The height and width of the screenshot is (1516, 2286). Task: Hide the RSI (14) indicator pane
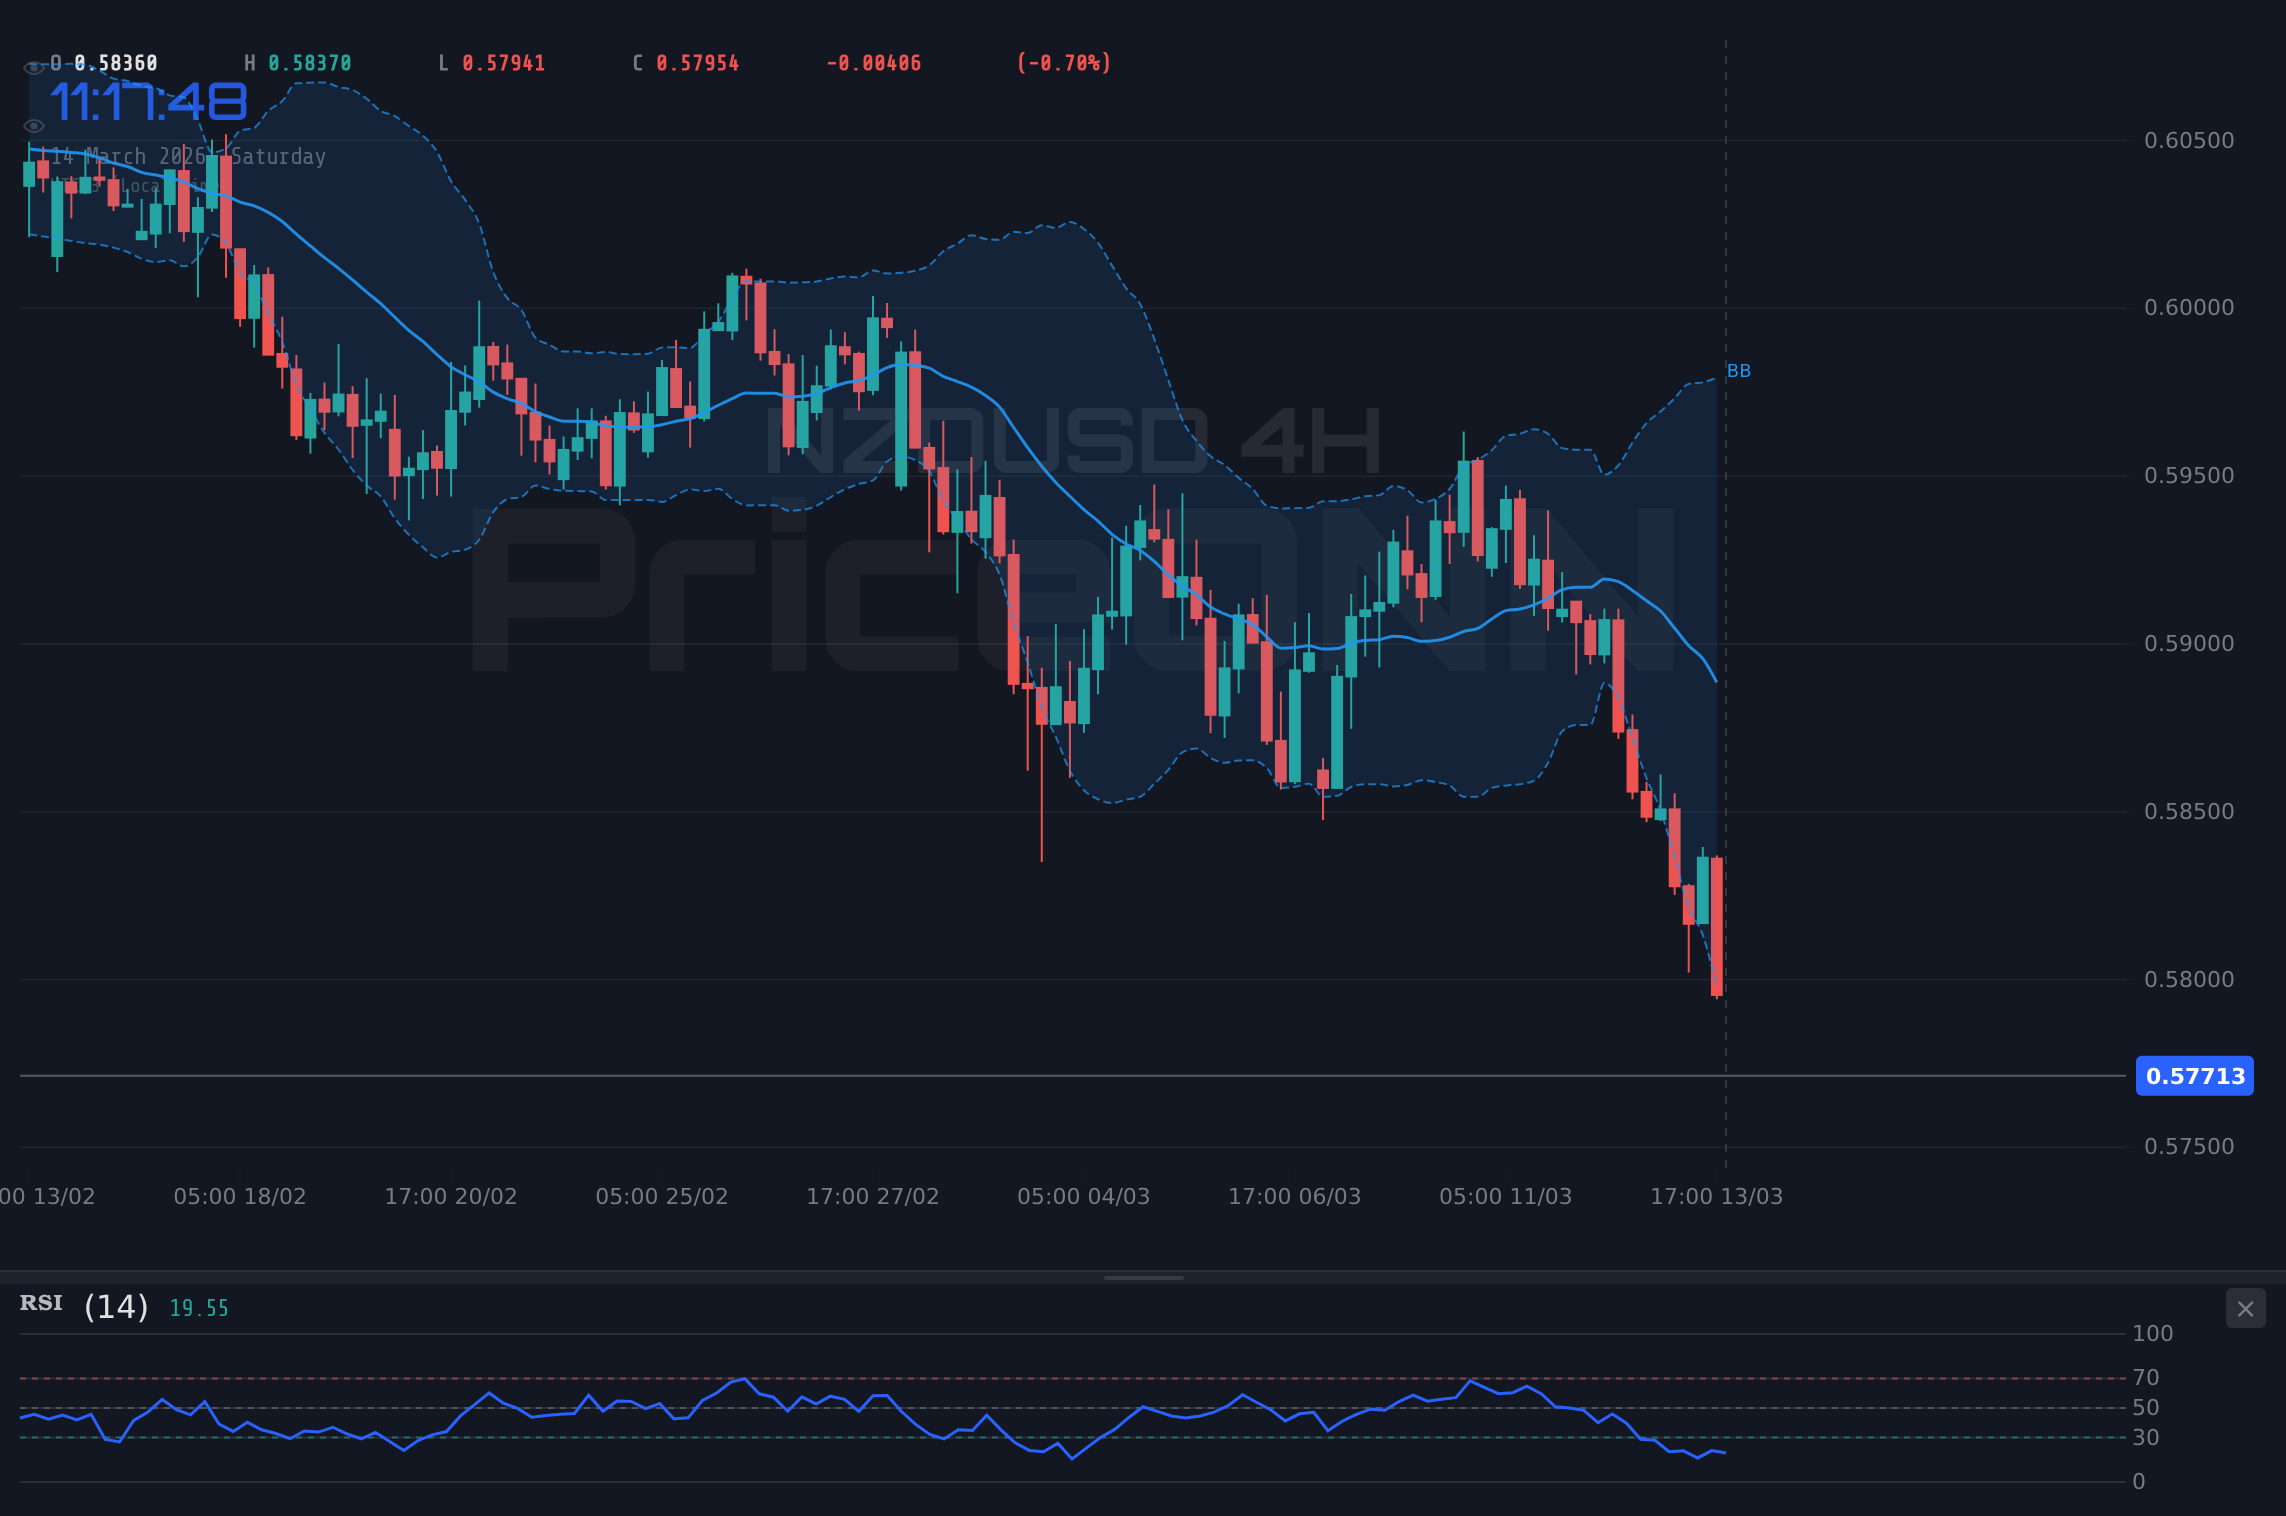pyautogui.click(x=2244, y=1309)
